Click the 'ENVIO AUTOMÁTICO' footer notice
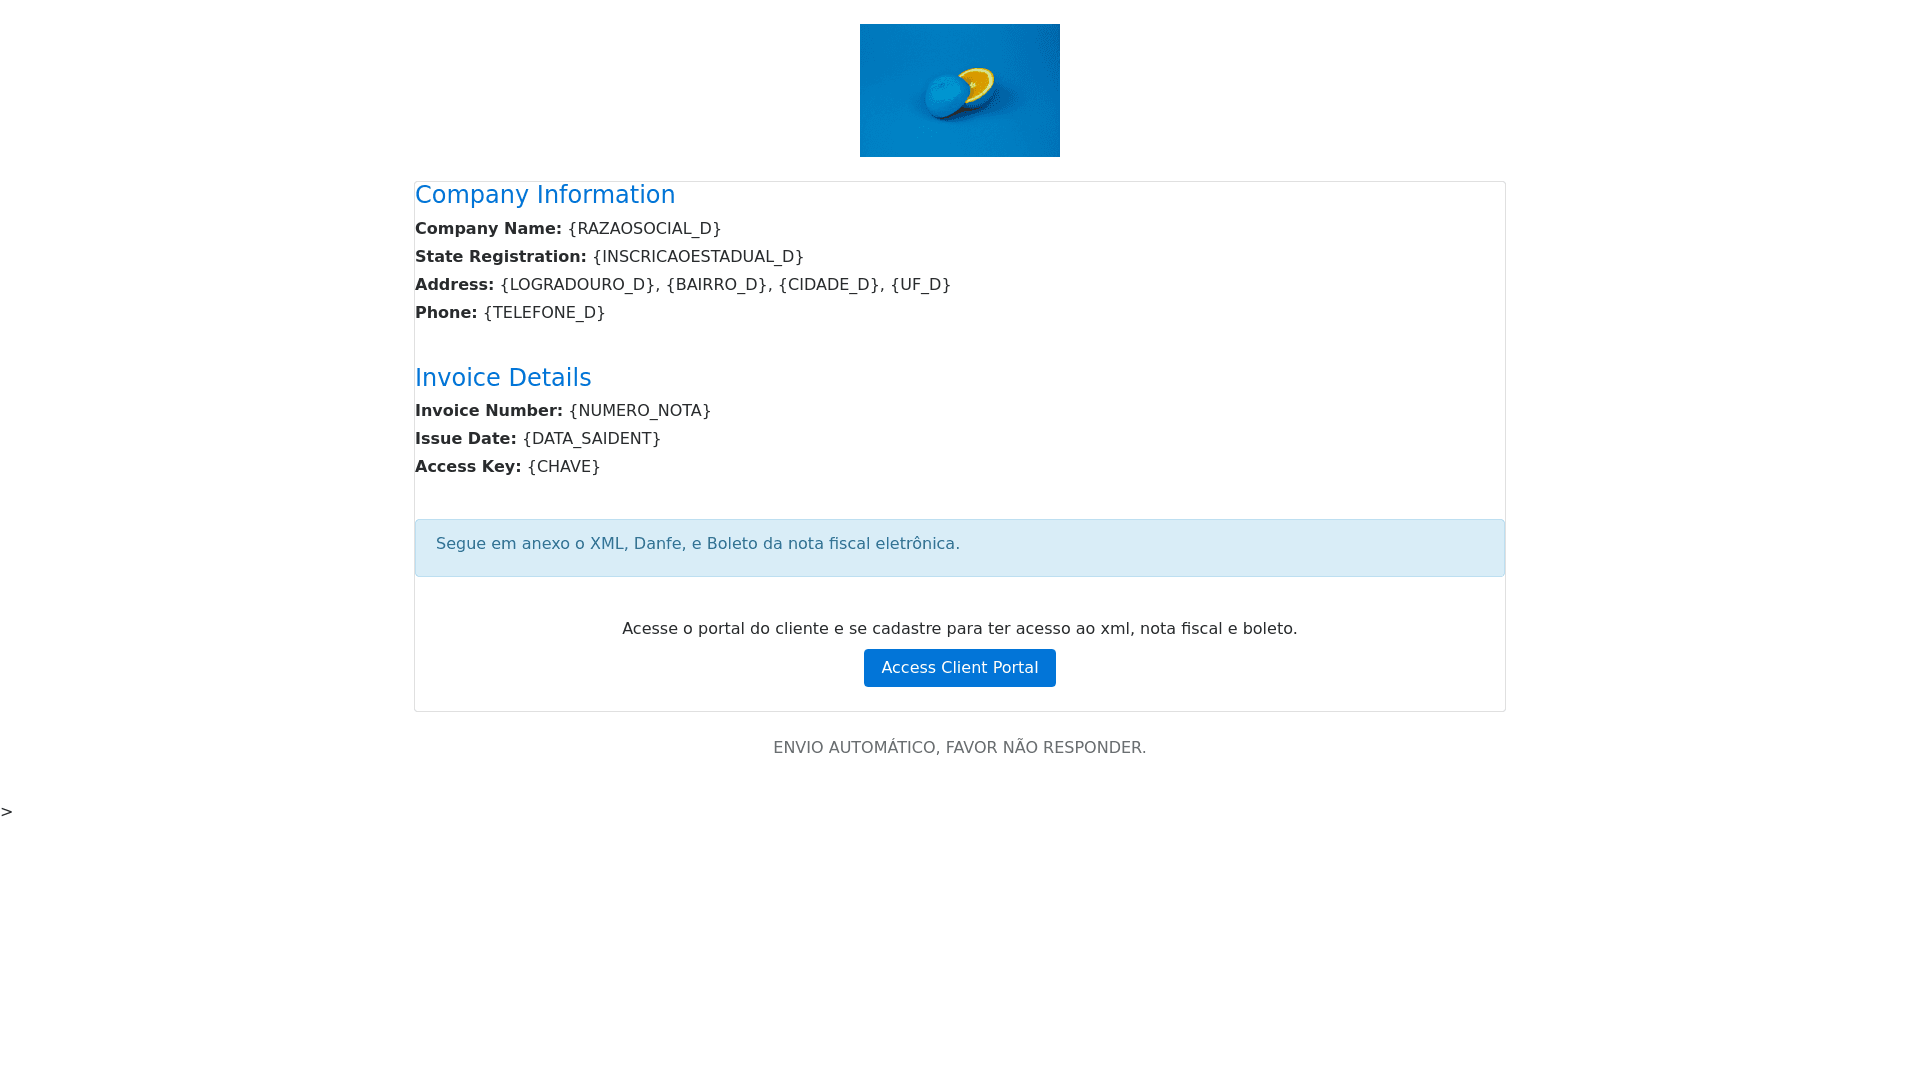The height and width of the screenshot is (1080, 1920). coord(959,748)
